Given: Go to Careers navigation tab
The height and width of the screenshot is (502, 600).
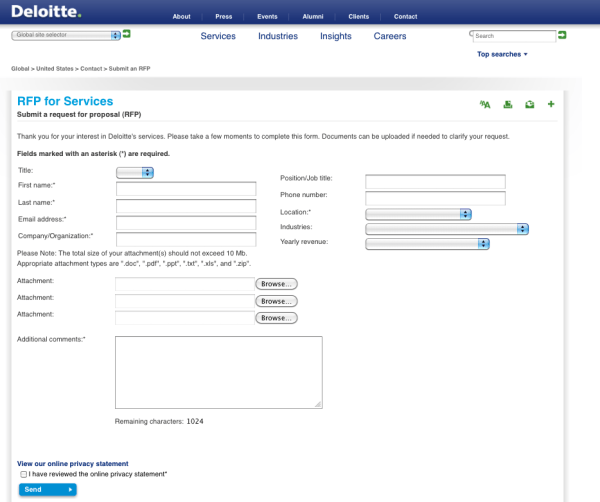Looking at the screenshot, I should 390,36.
